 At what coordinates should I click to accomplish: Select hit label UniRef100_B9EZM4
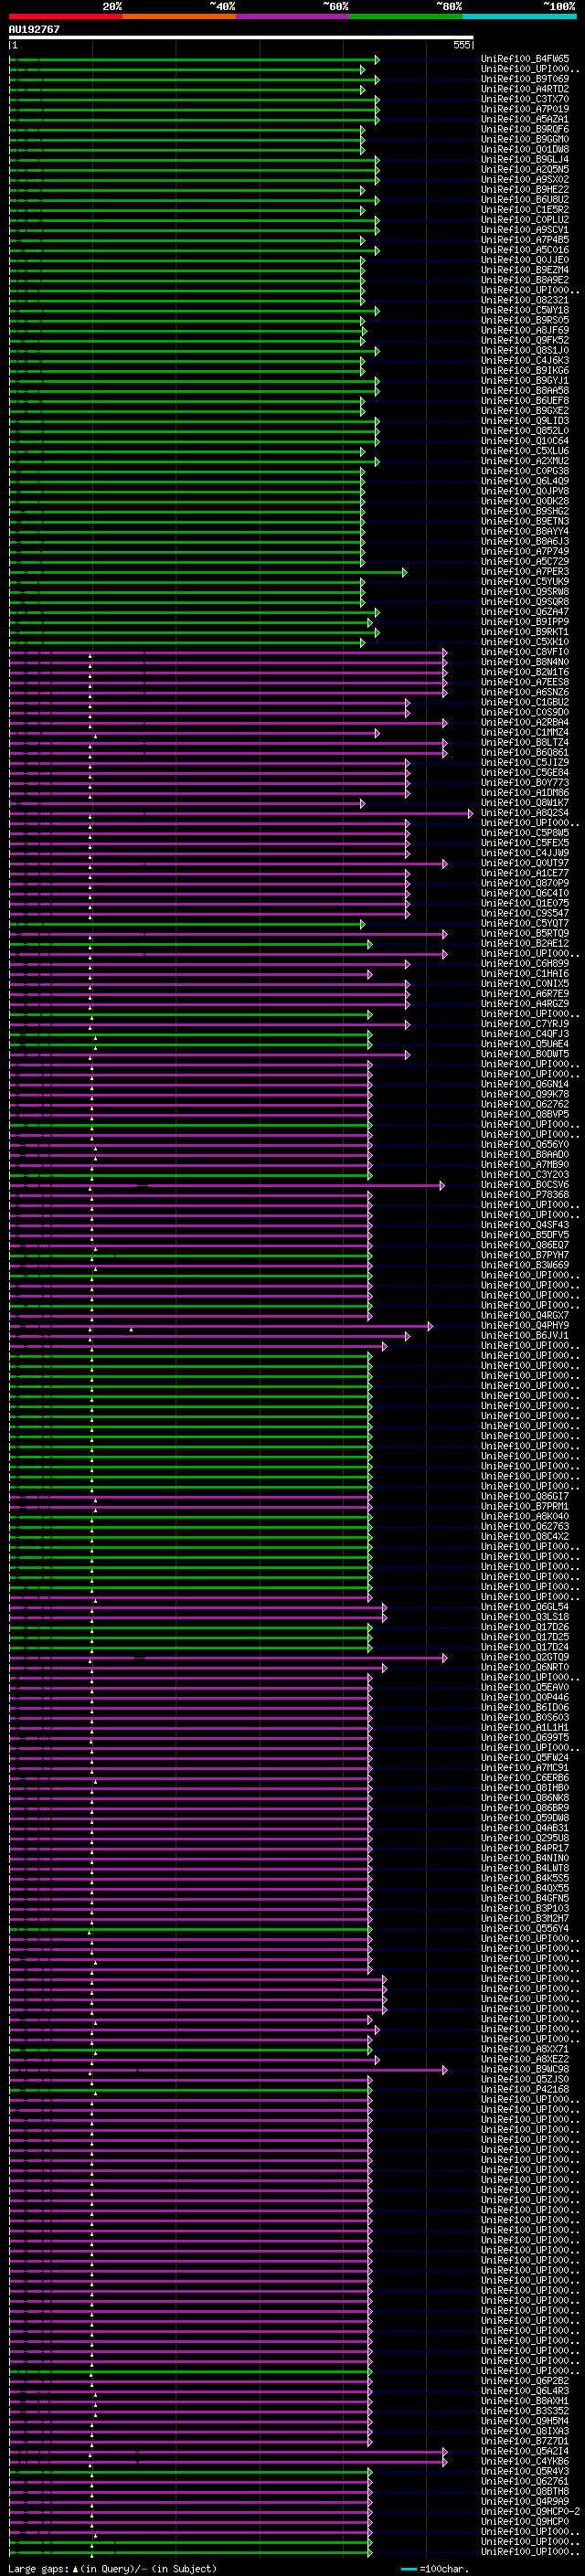525,270
